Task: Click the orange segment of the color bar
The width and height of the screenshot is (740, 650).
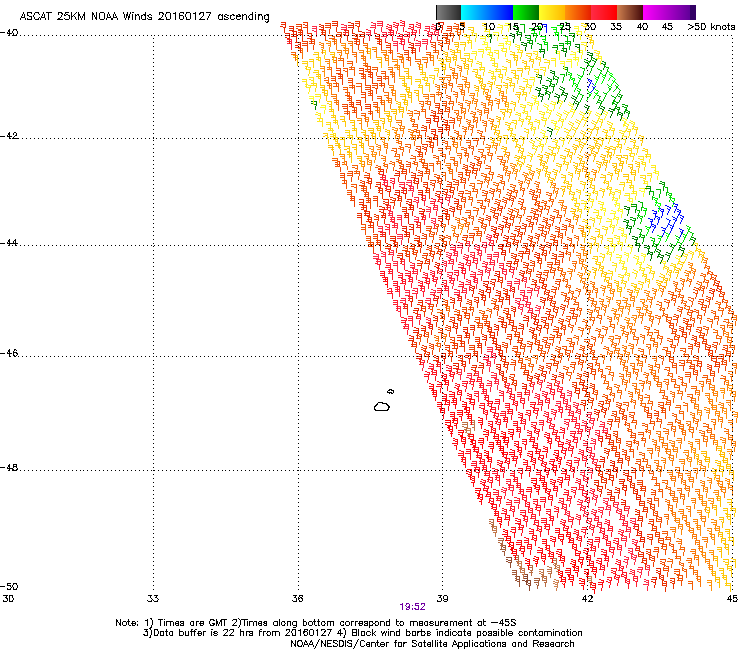Action: click(x=578, y=12)
